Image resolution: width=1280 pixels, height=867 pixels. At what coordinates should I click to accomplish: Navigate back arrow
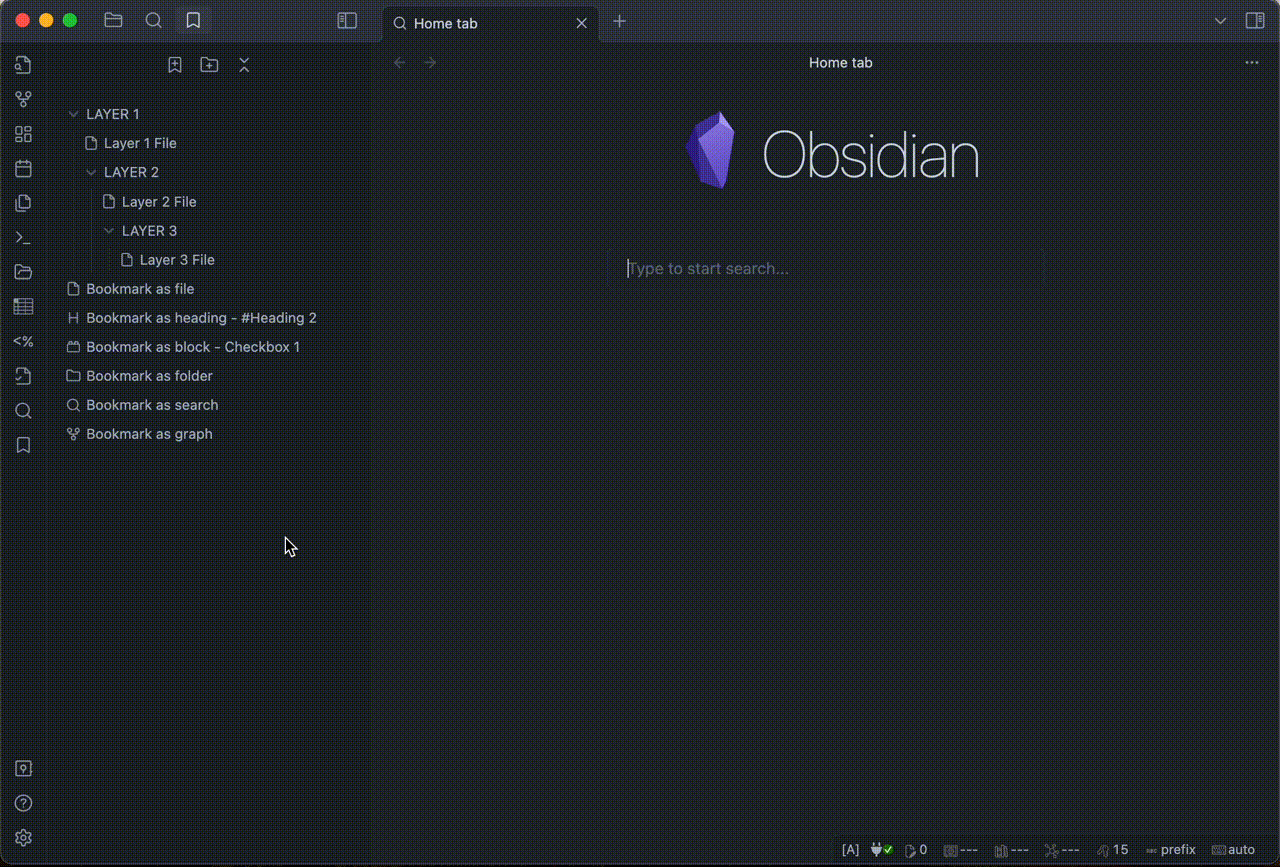click(400, 63)
